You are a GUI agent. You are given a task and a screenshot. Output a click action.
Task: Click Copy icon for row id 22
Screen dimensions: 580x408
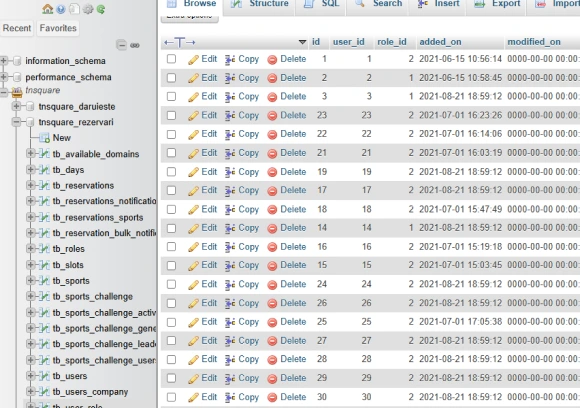click(230, 134)
